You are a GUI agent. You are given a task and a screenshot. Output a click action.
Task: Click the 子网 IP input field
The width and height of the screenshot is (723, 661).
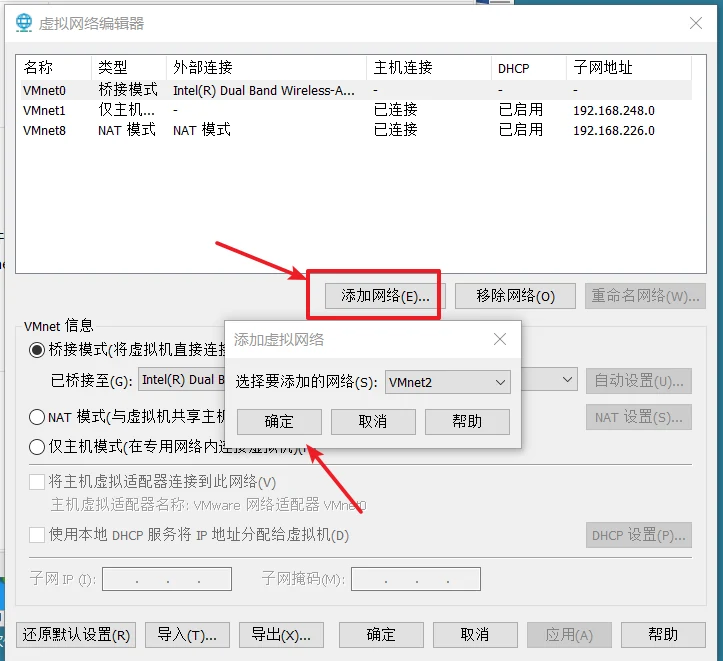click(x=167, y=579)
